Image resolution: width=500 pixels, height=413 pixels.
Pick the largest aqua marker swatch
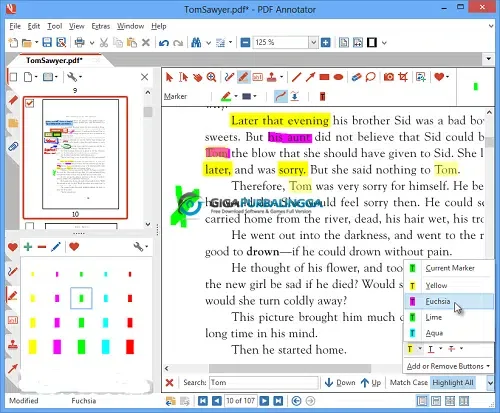click(x=106, y=347)
